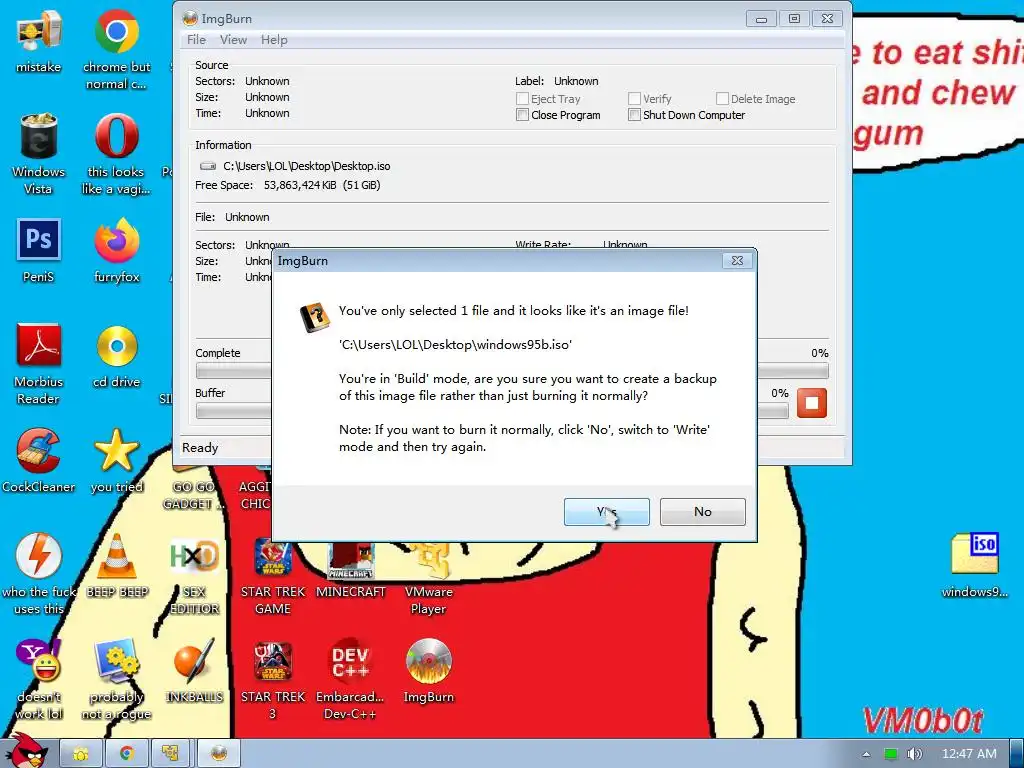The image size is (1024, 768).
Task: Maximize the ImgBurn main window
Action: pyautogui.click(x=794, y=18)
